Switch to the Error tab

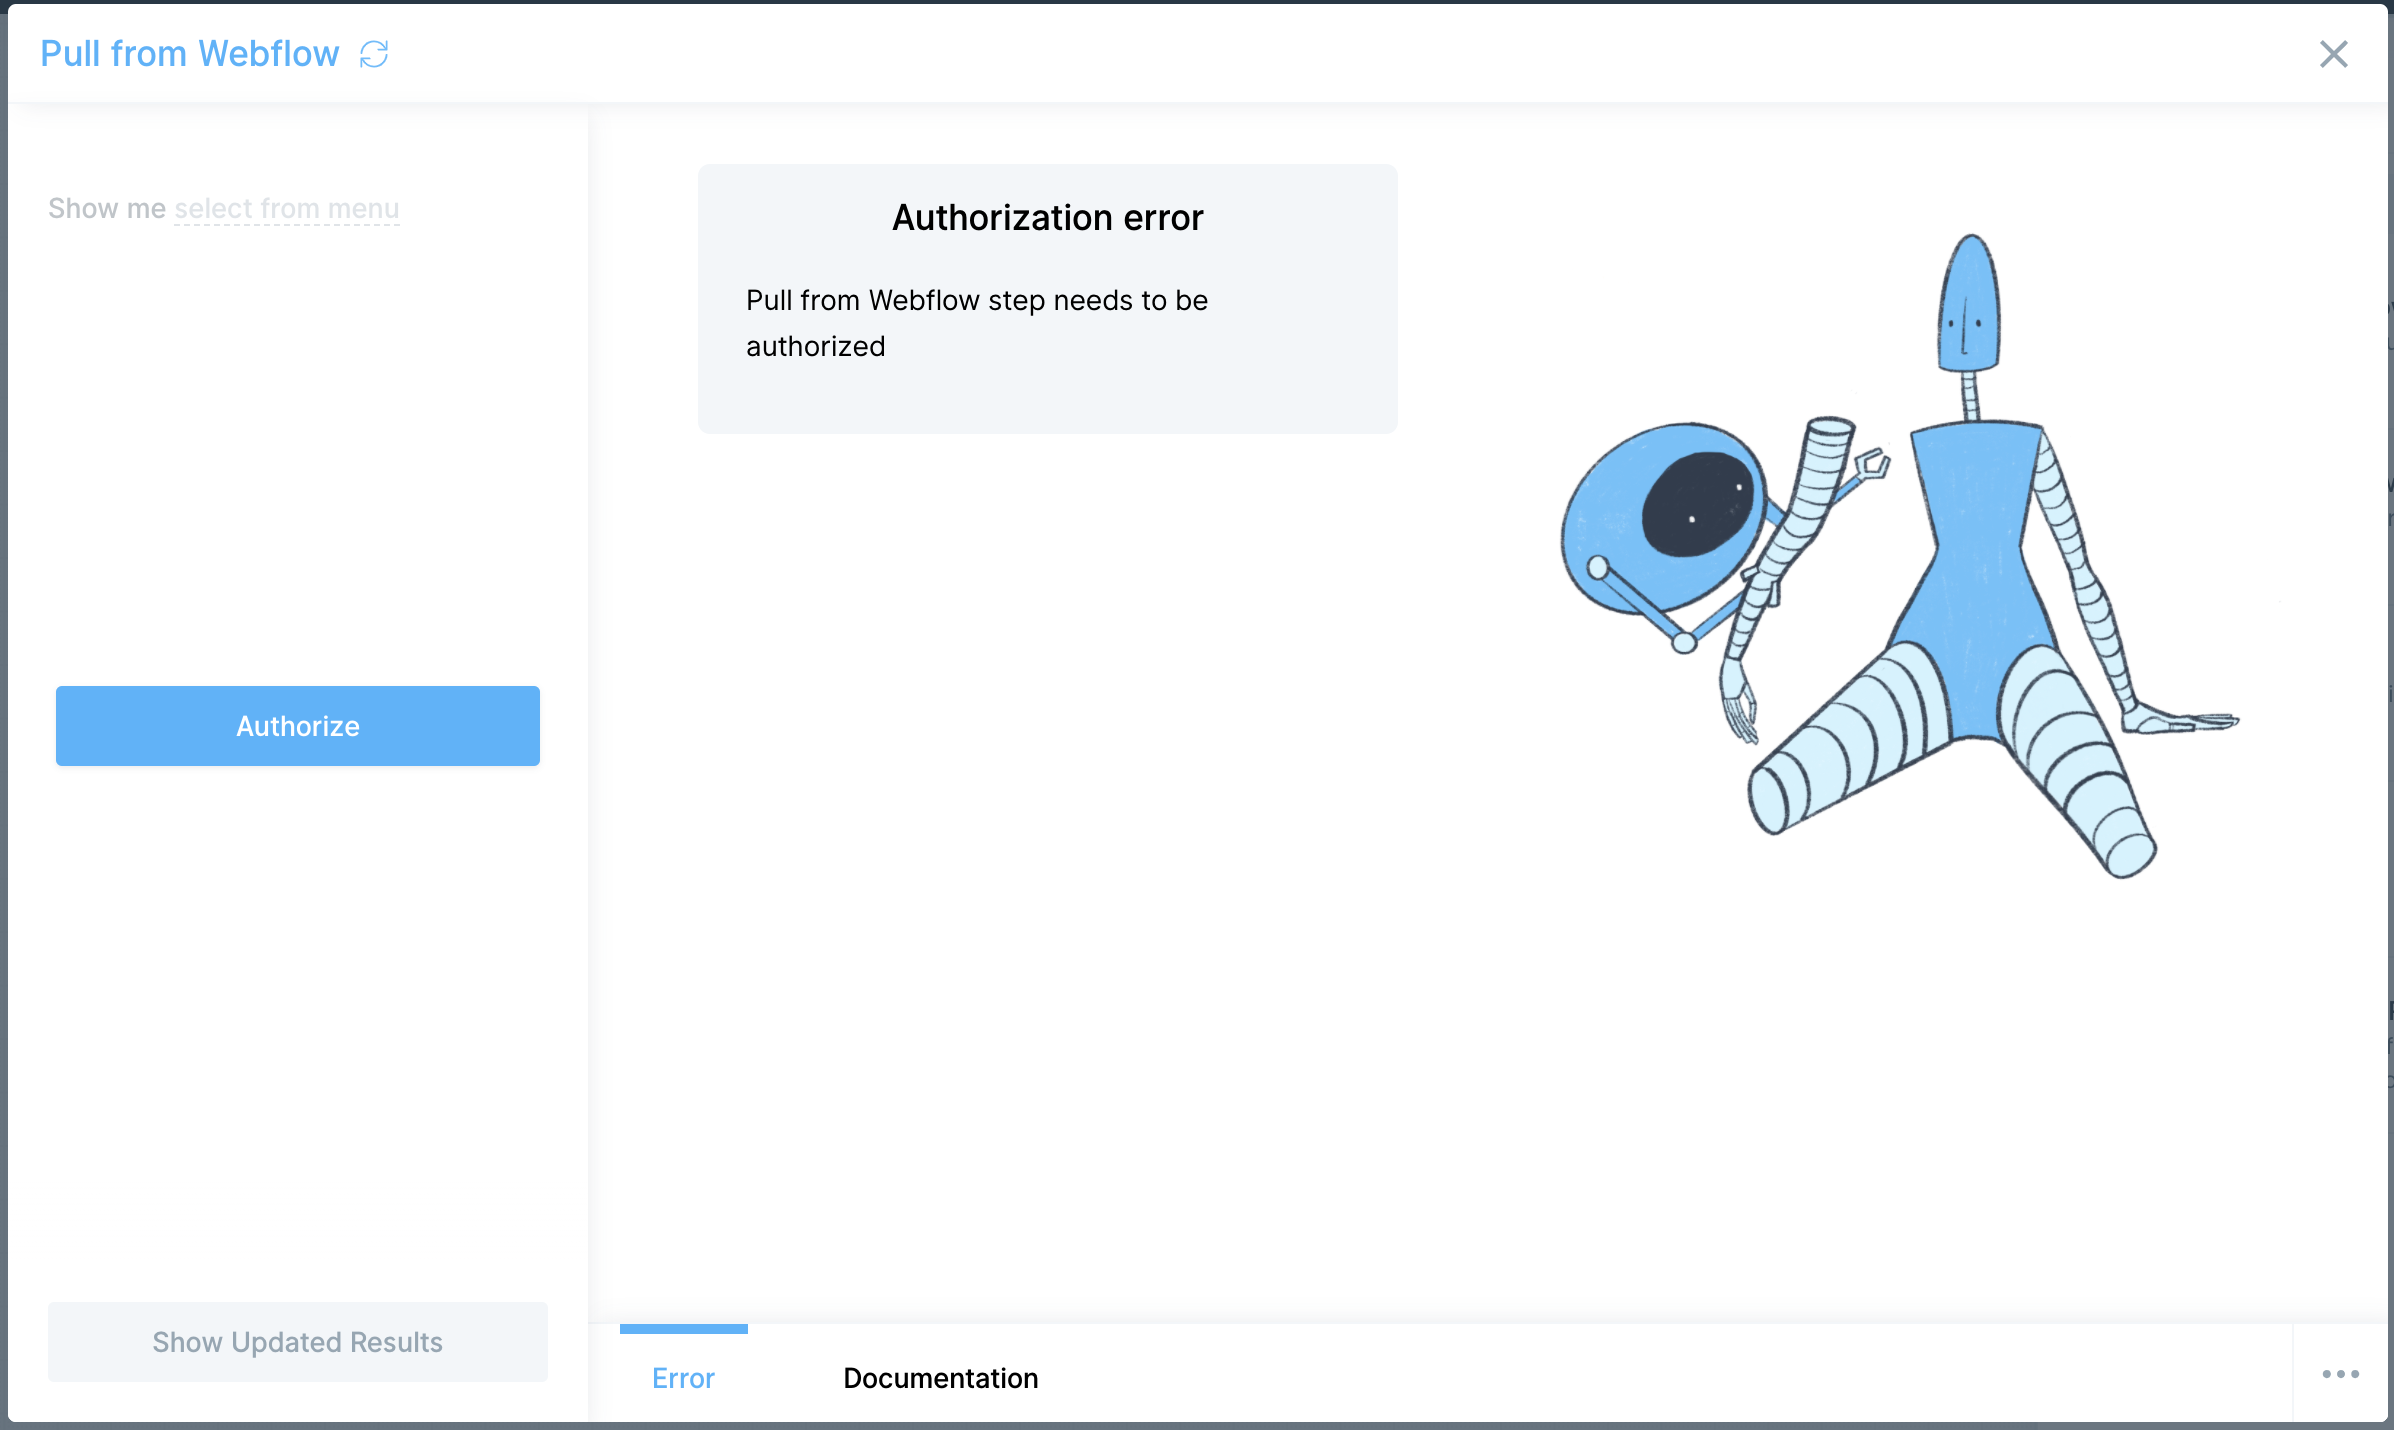pos(684,1377)
